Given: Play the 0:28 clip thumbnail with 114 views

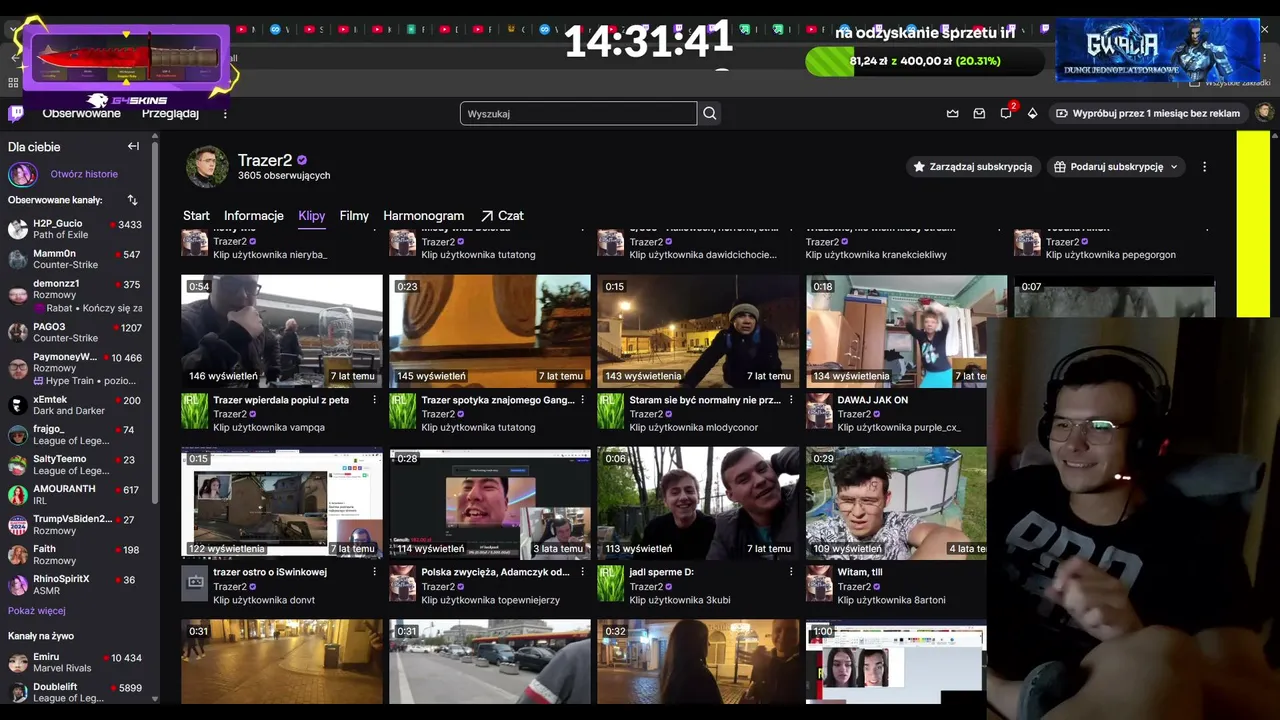Looking at the screenshot, I should [x=490, y=504].
